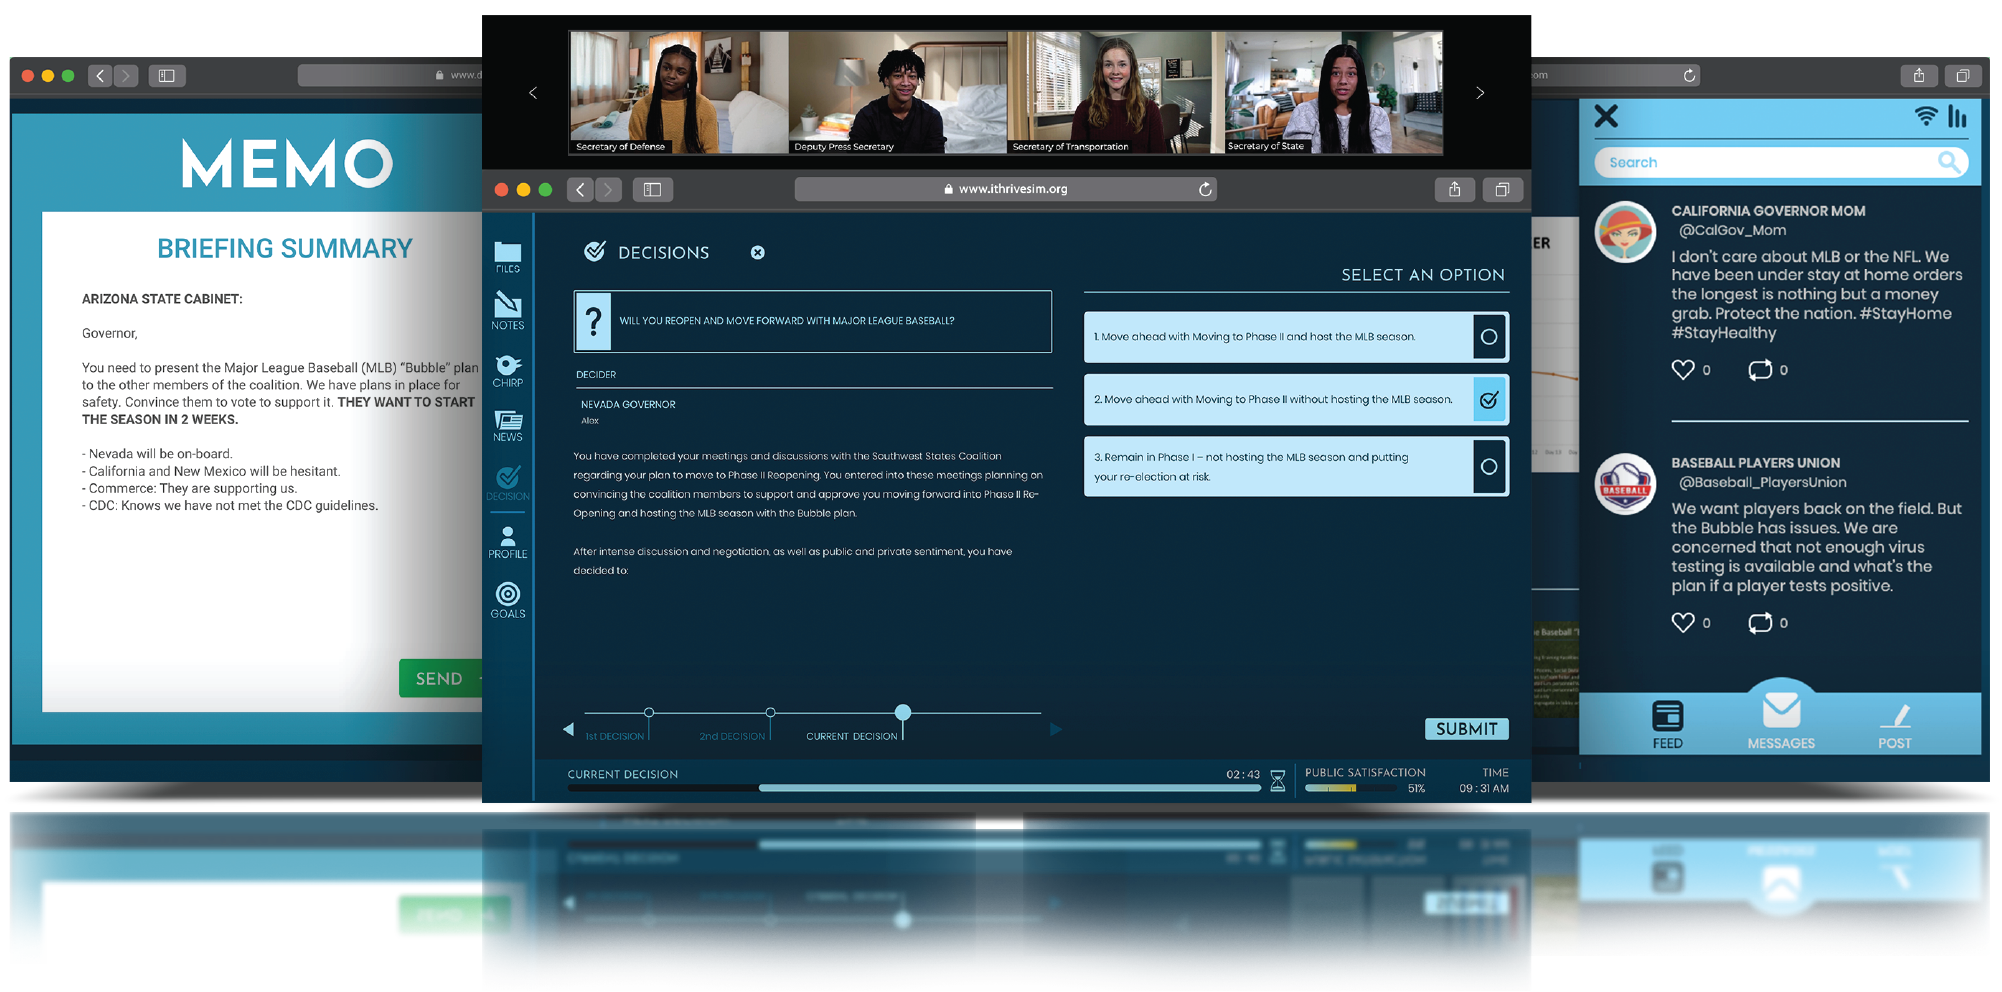Screen dimensions: 2002x992
Task: Select Secretary of State video tile
Action: pos(1333,92)
